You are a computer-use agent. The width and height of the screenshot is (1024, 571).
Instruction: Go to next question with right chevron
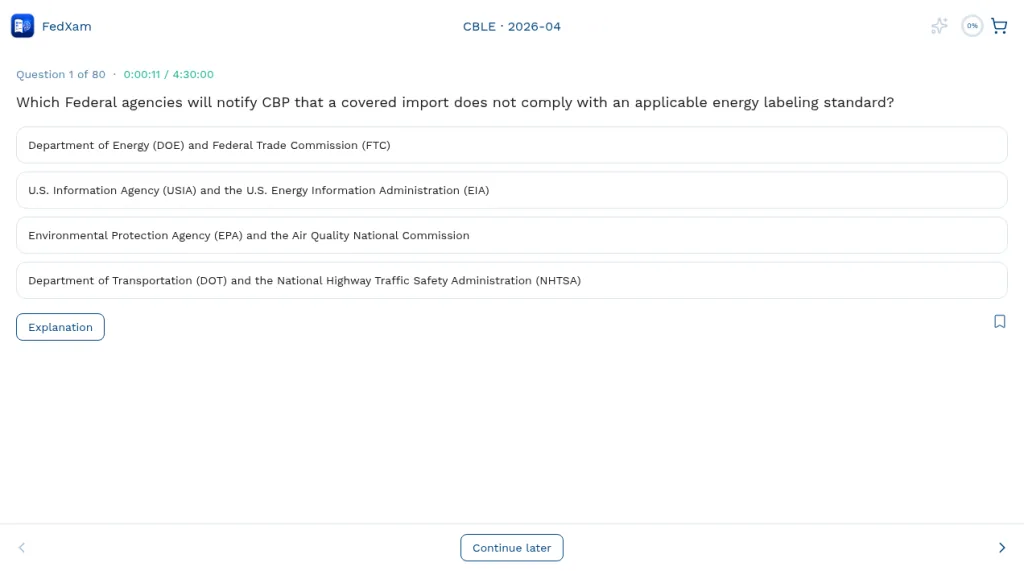tap(1002, 547)
